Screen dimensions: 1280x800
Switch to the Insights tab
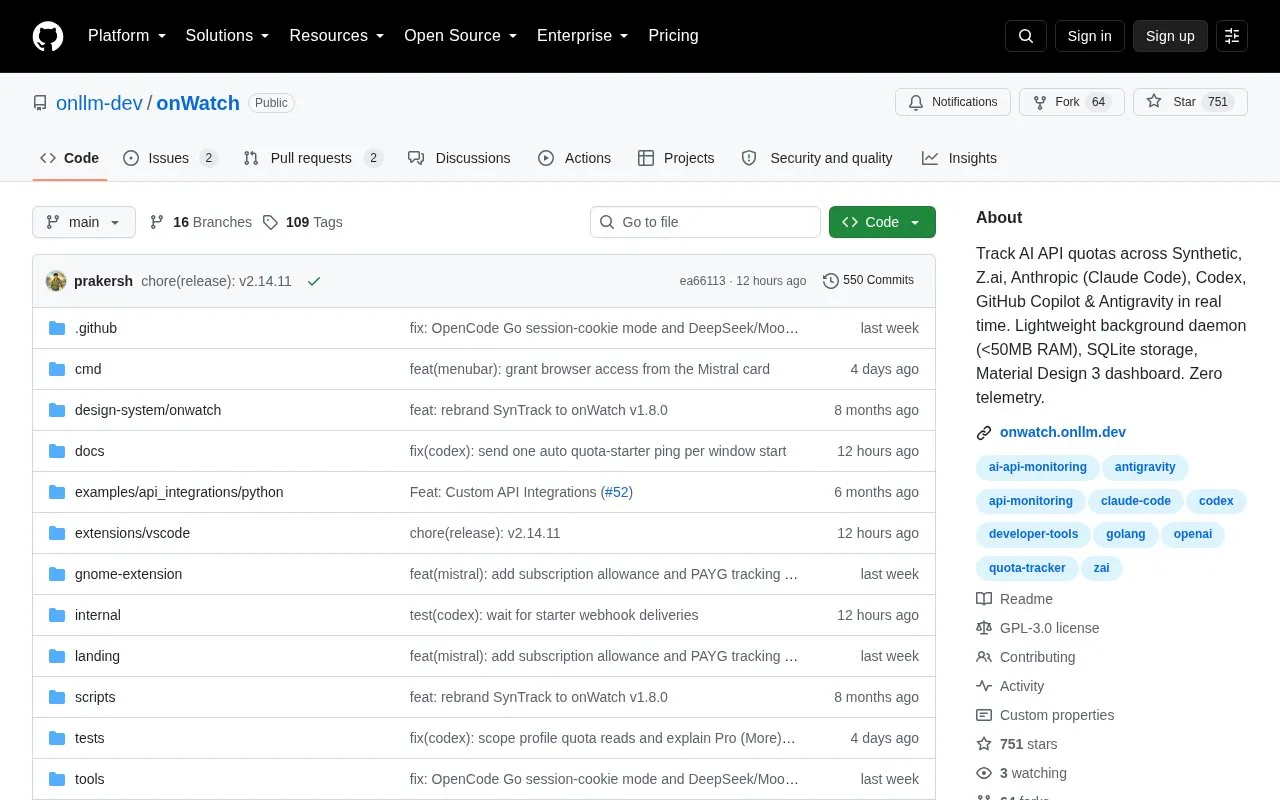[x=959, y=158]
